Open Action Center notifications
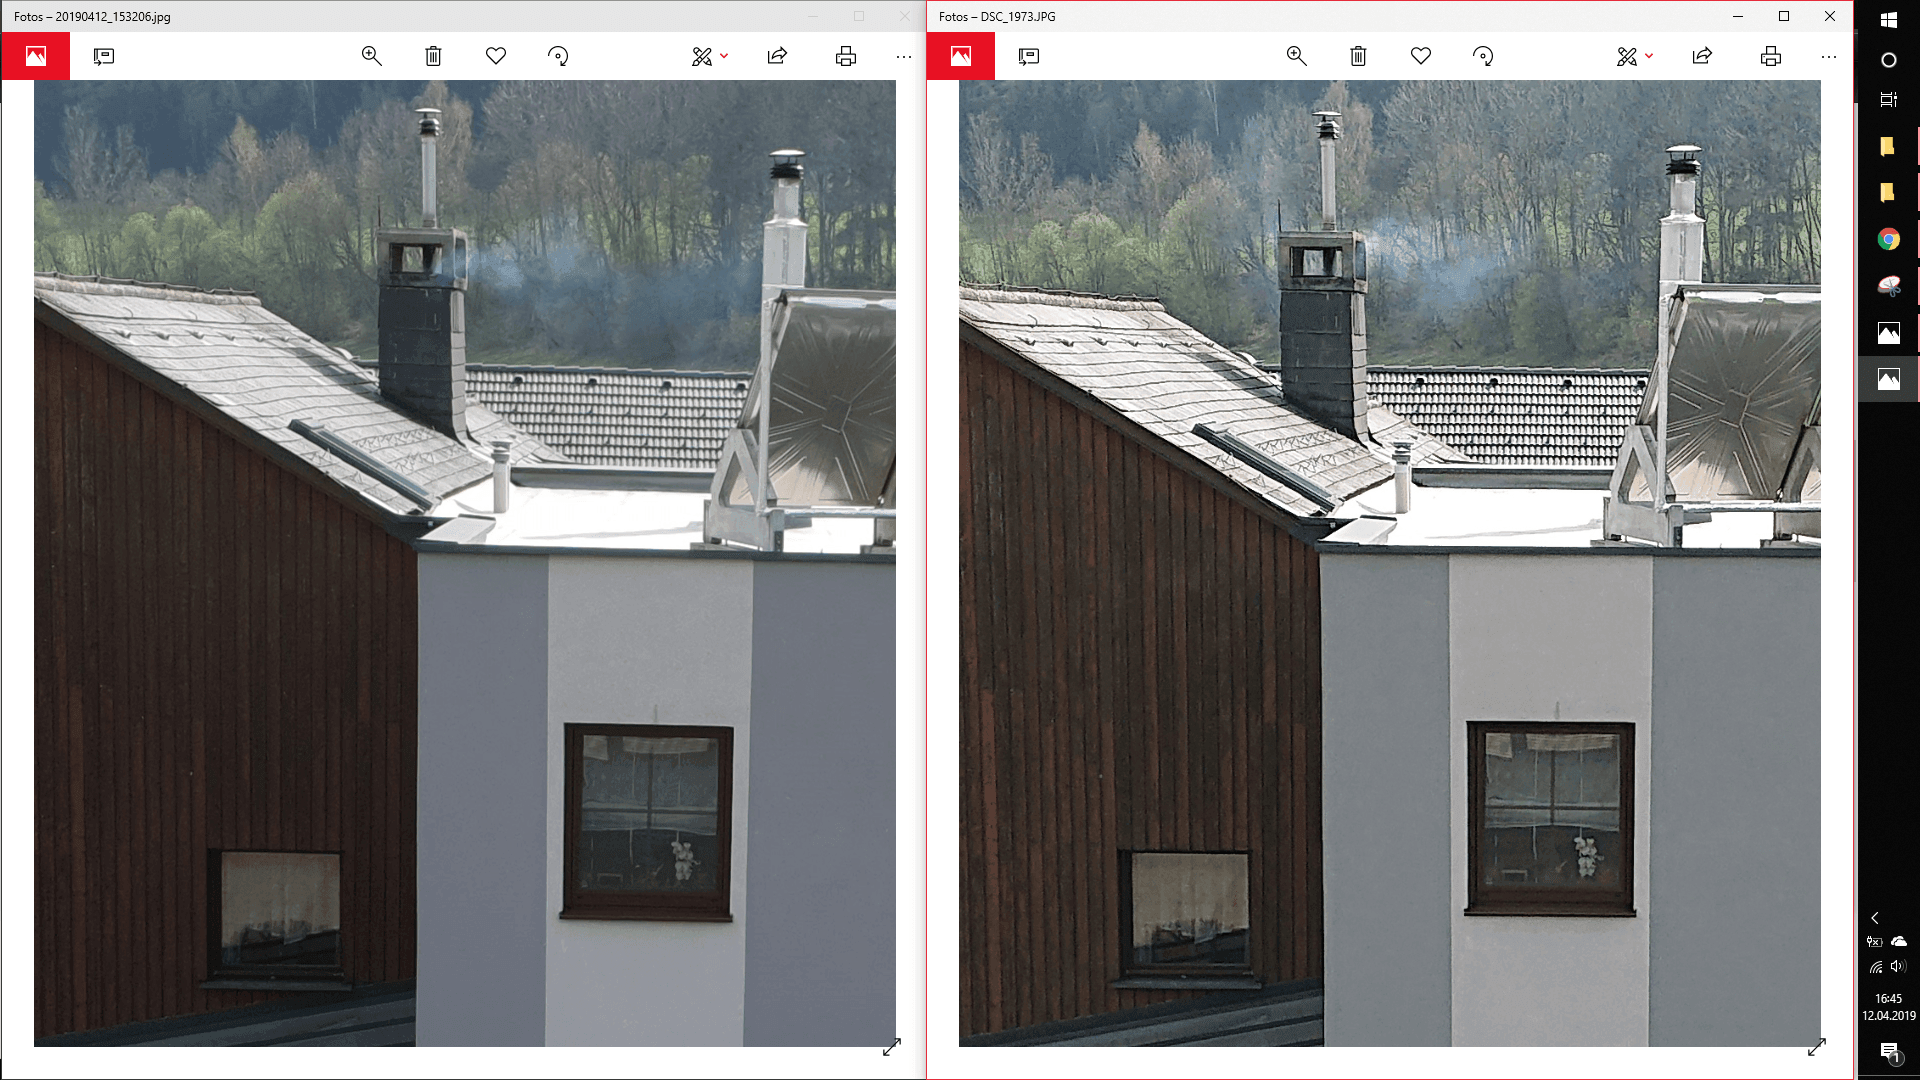This screenshot has width=1920, height=1080. [x=1889, y=1052]
